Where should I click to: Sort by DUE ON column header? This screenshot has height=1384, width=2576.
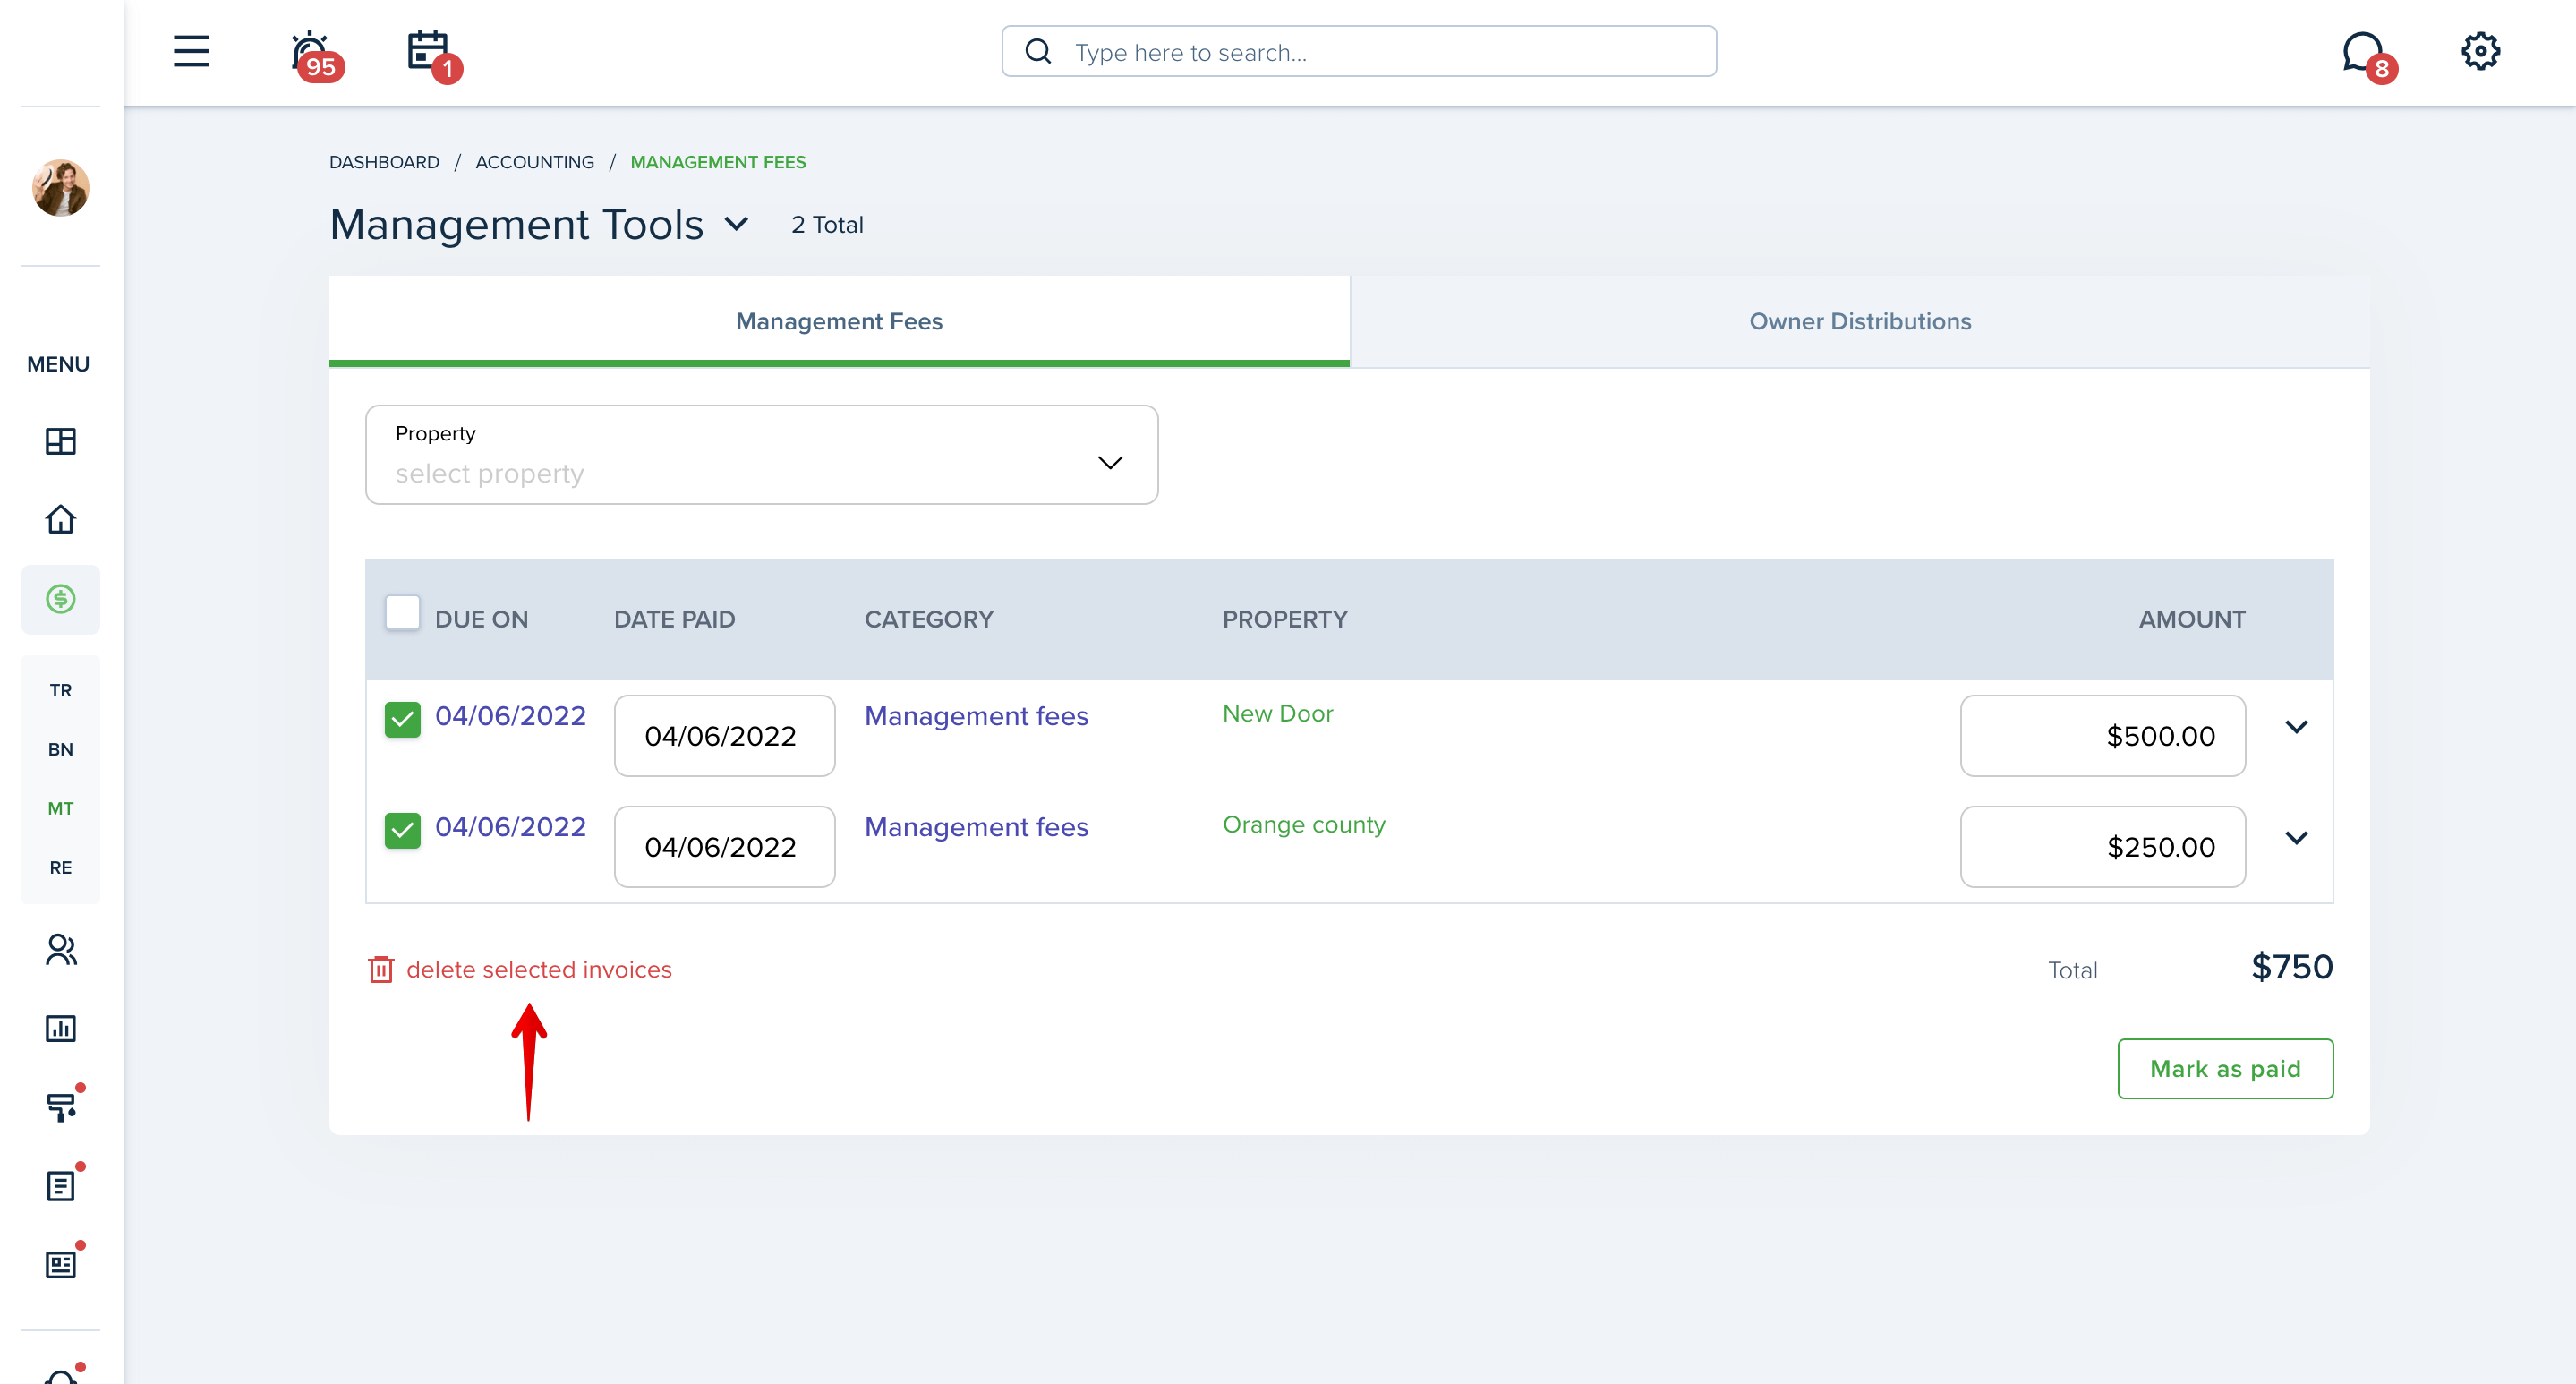[481, 619]
